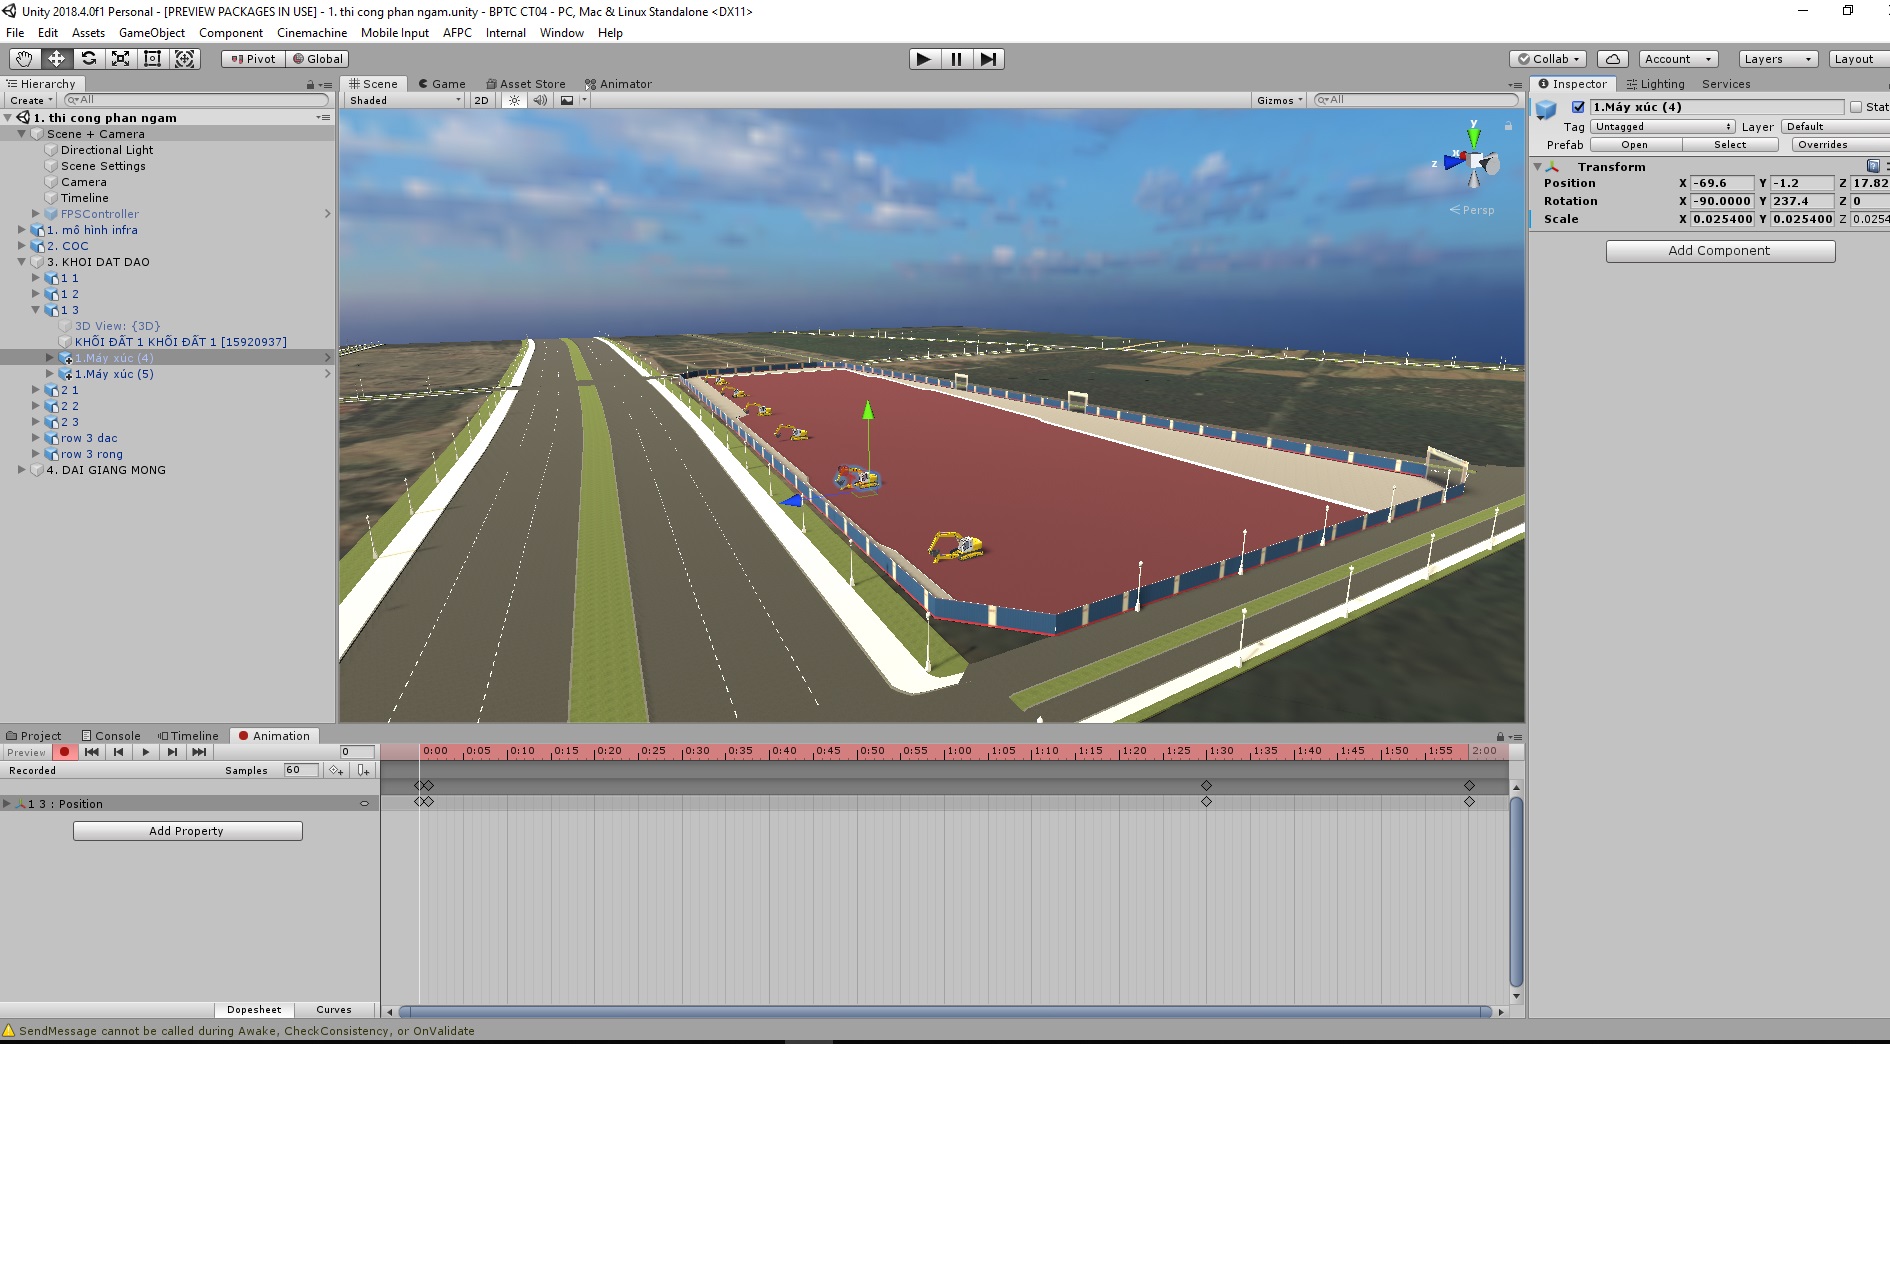The width and height of the screenshot is (1890, 1280).
Task: Go to previous keyframe in Animation
Action: (119, 752)
